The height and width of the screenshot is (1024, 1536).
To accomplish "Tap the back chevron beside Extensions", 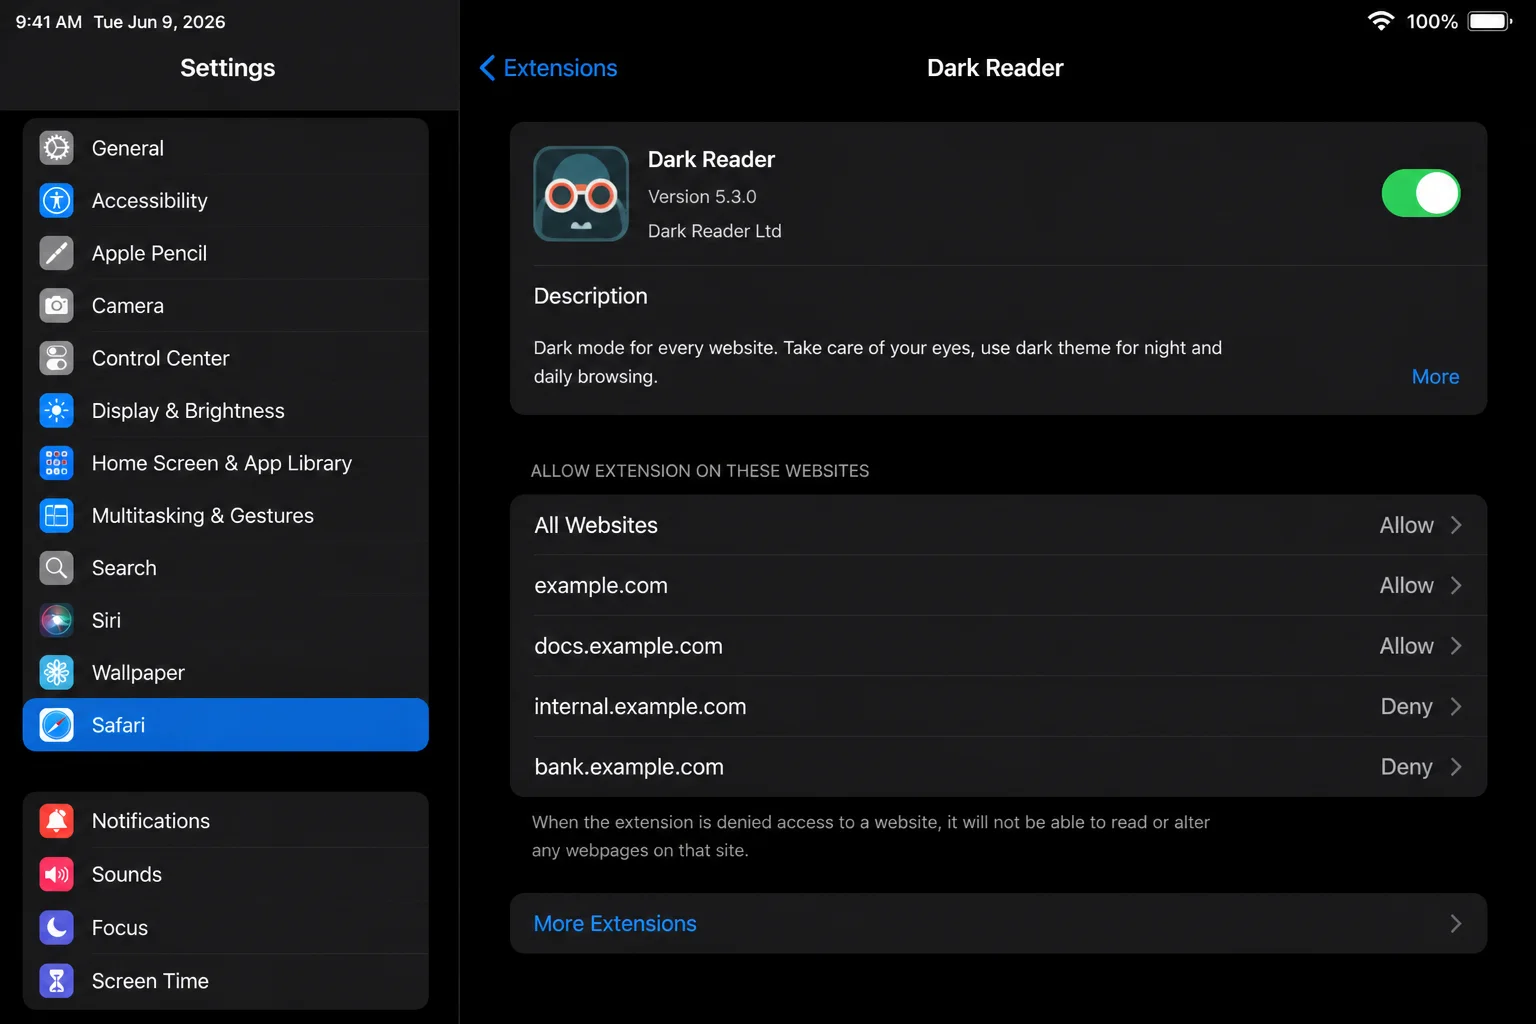I will point(487,68).
